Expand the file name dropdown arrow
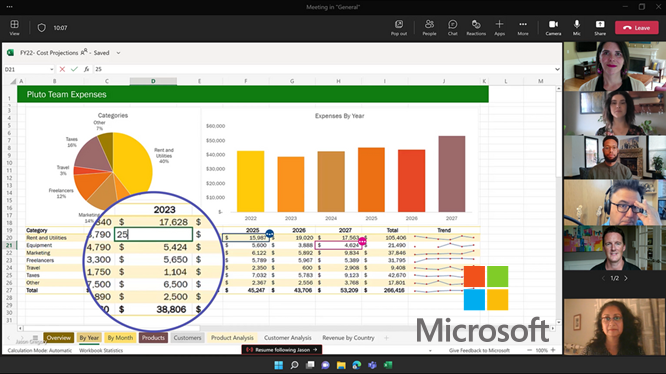Image resolution: width=666 pixels, height=374 pixels. pyautogui.click(x=119, y=53)
